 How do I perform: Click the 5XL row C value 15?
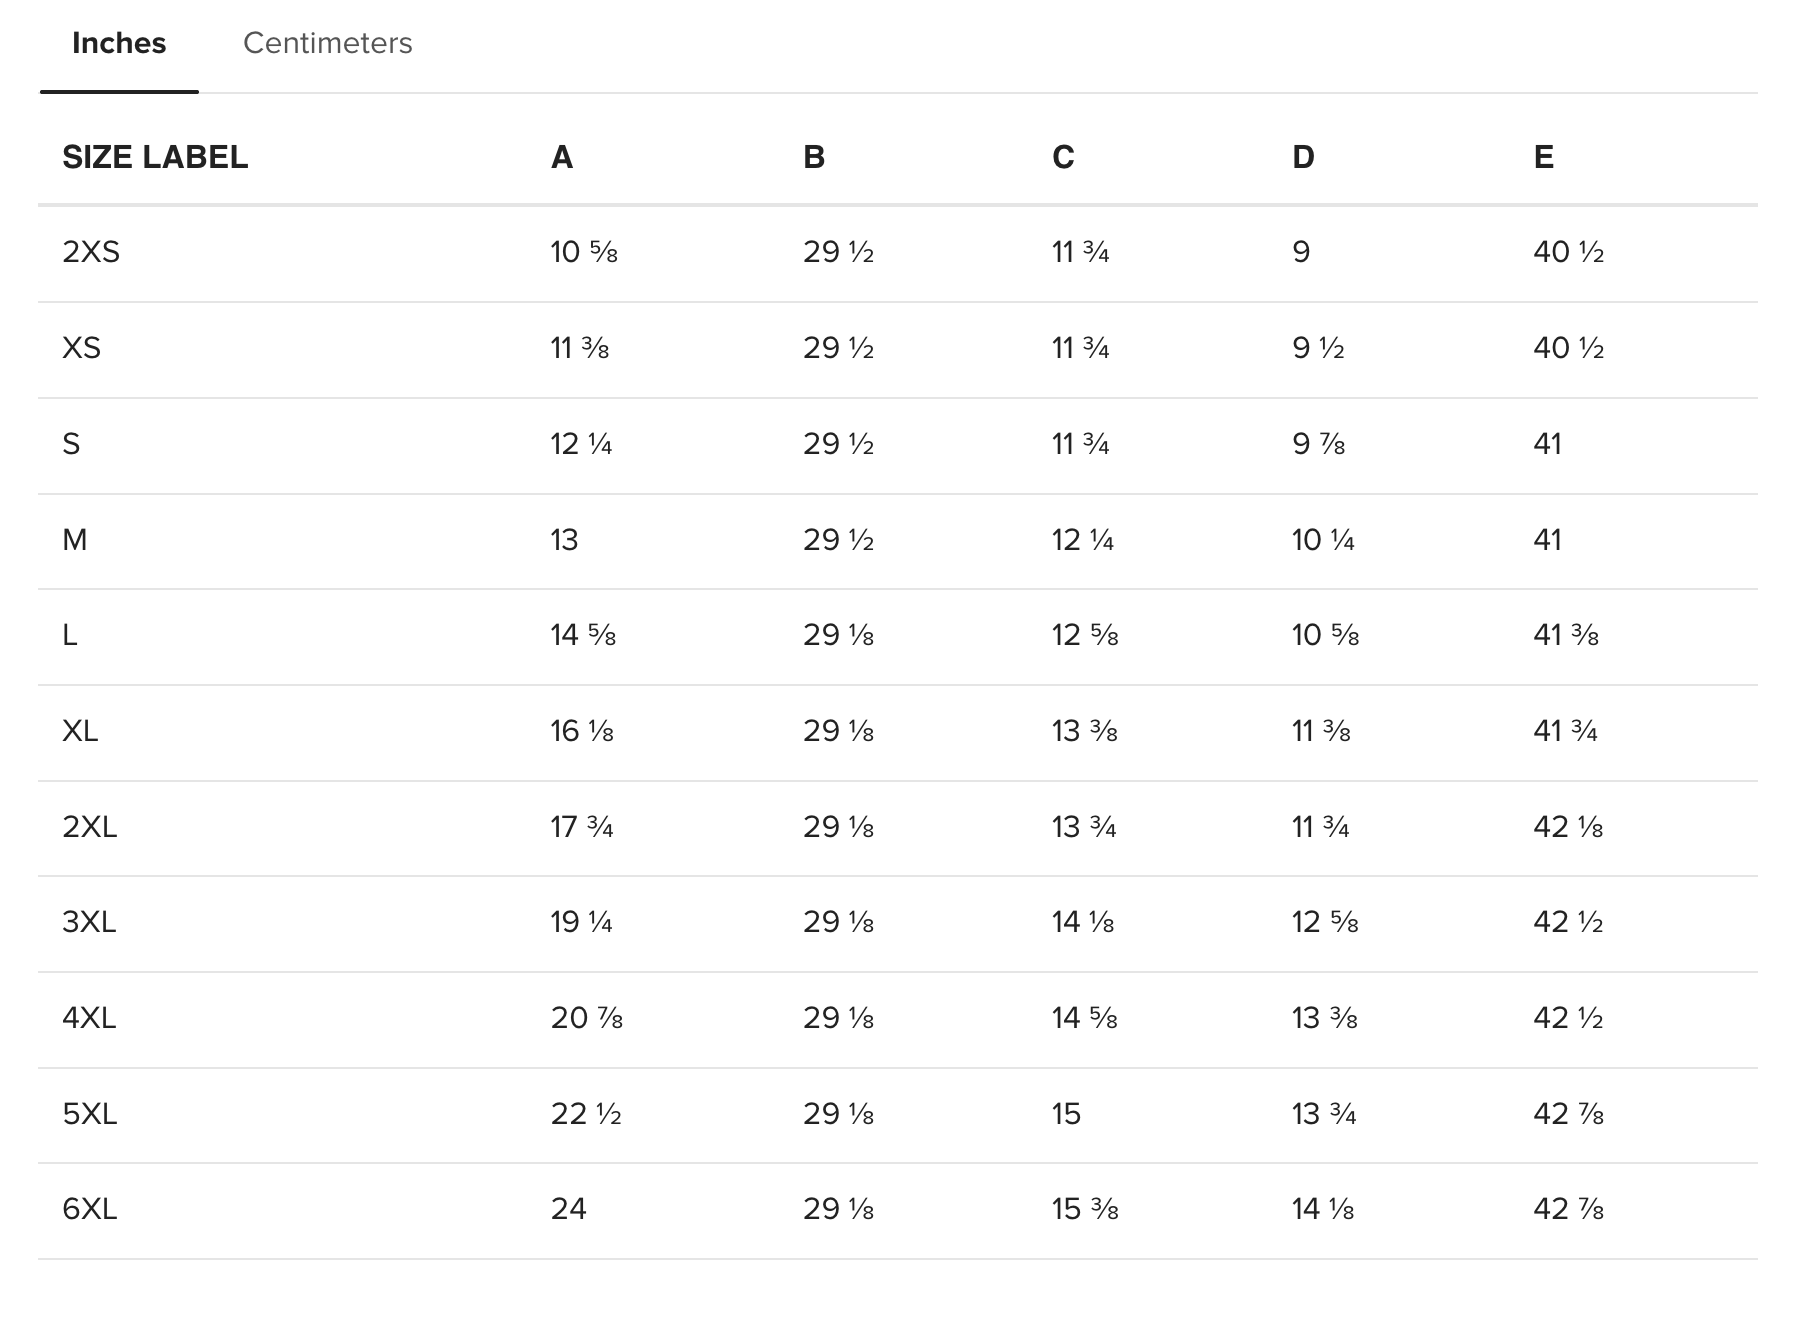click(1066, 1114)
